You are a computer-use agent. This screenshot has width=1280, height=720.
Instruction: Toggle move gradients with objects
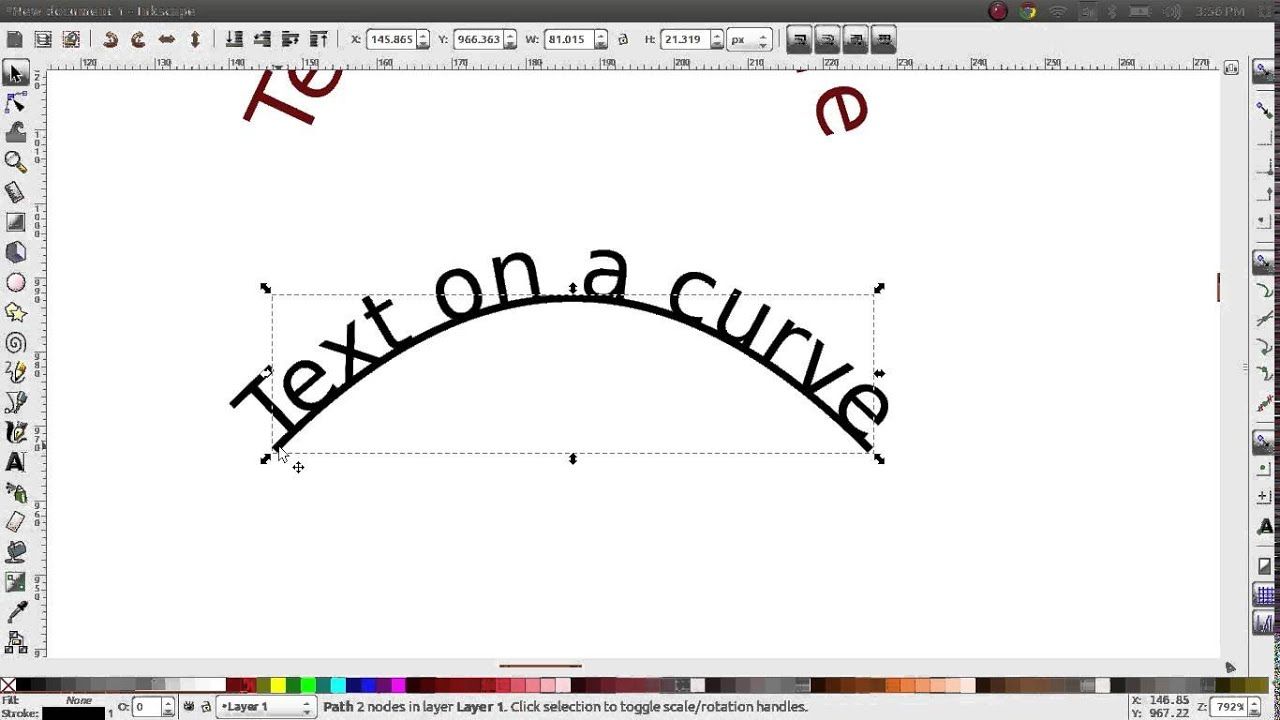pyautogui.click(x=855, y=40)
